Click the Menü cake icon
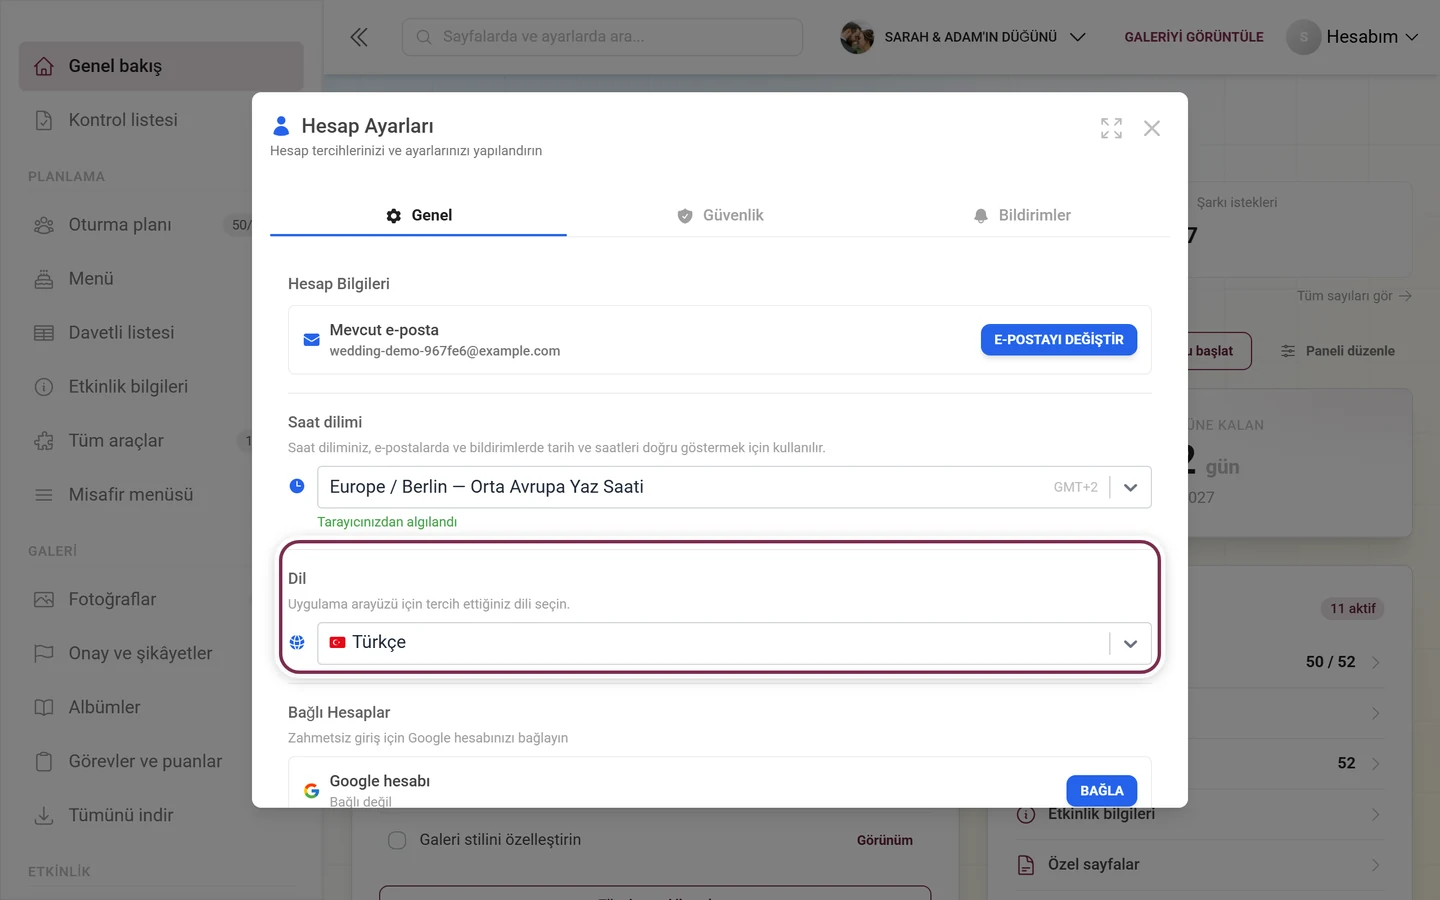 pyautogui.click(x=44, y=279)
